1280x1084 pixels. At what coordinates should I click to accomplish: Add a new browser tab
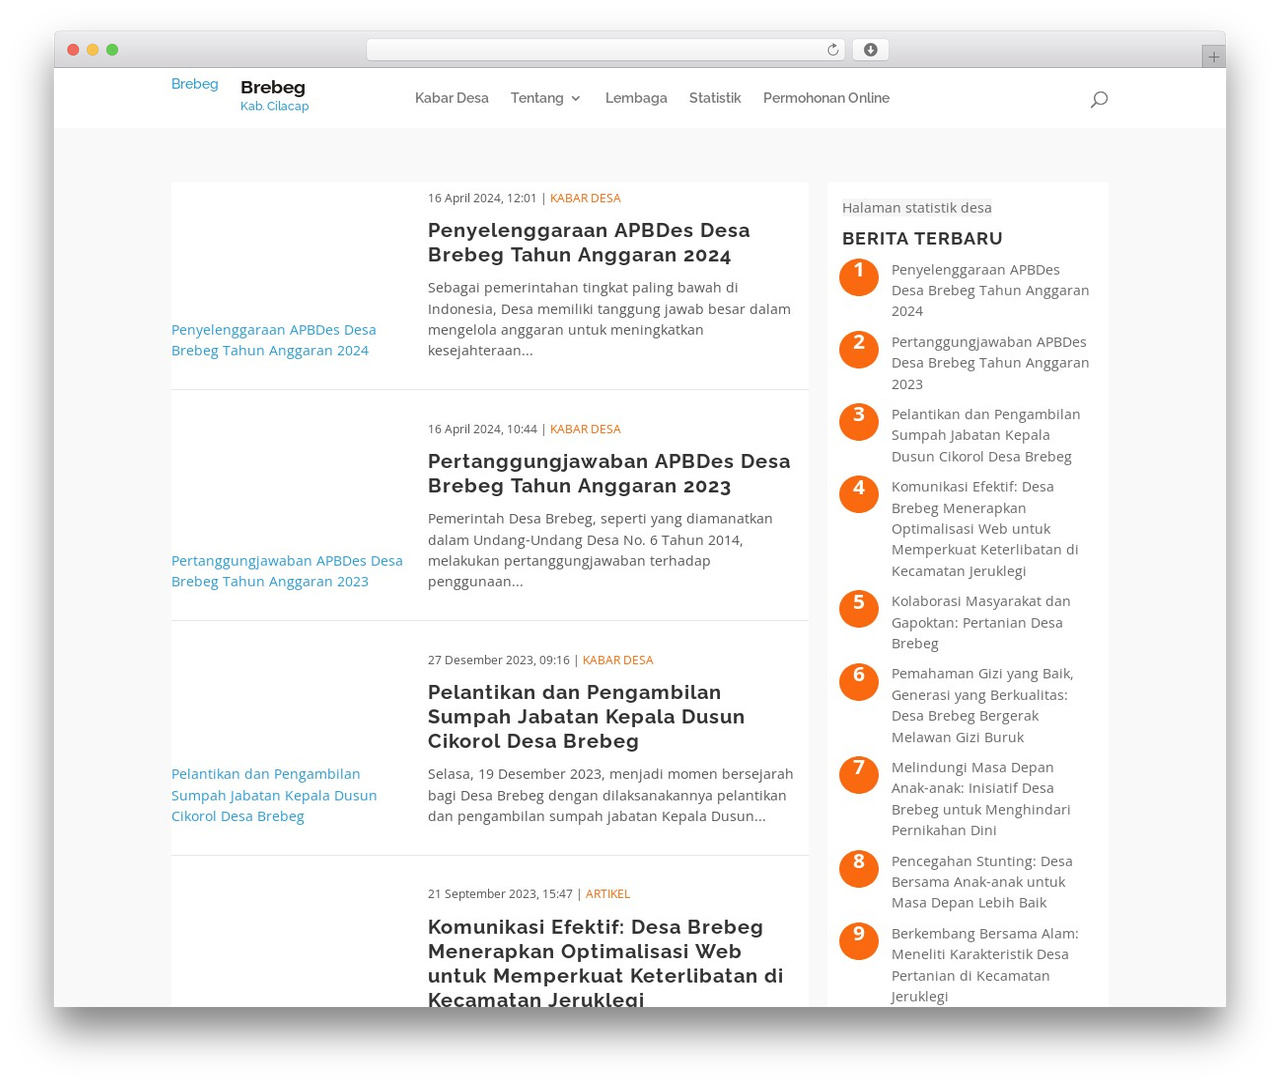[1213, 57]
